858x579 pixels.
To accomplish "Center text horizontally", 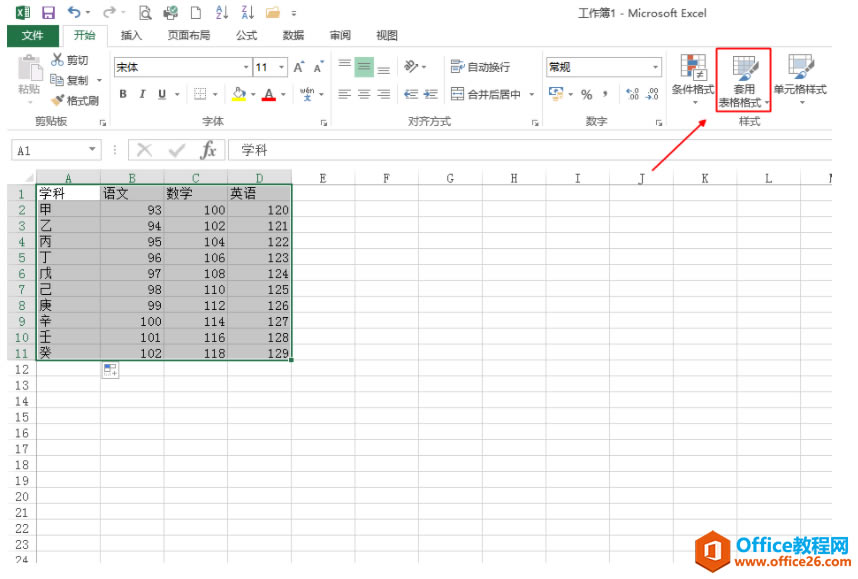I will tap(364, 94).
